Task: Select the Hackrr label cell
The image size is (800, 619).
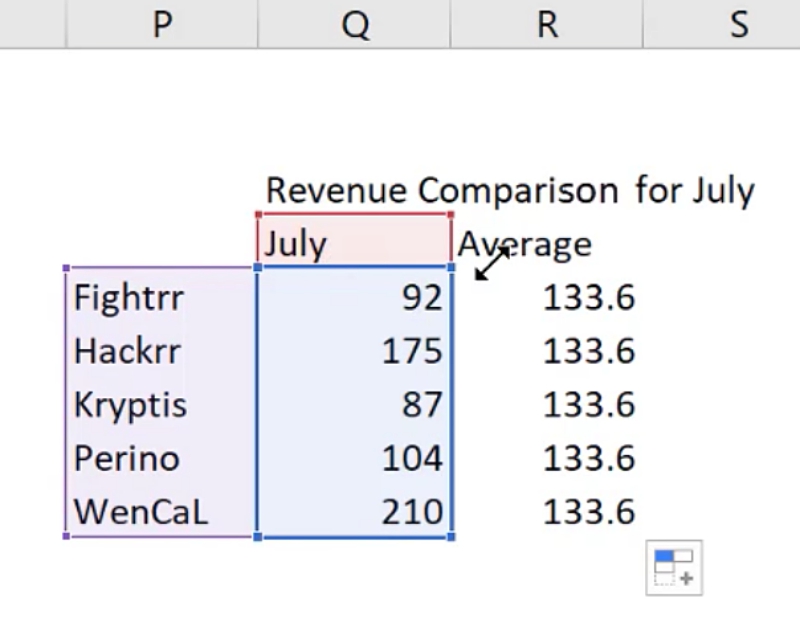Action: tap(161, 351)
